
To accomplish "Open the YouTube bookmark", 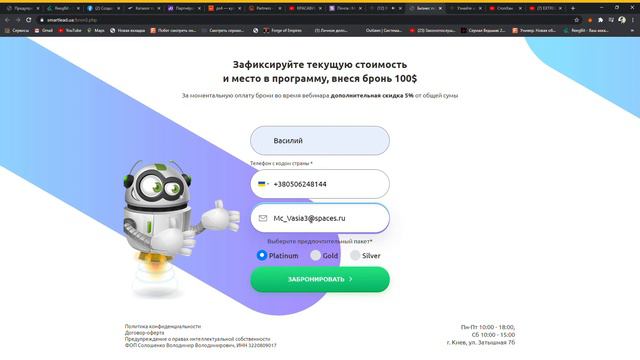I will (70, 30).
